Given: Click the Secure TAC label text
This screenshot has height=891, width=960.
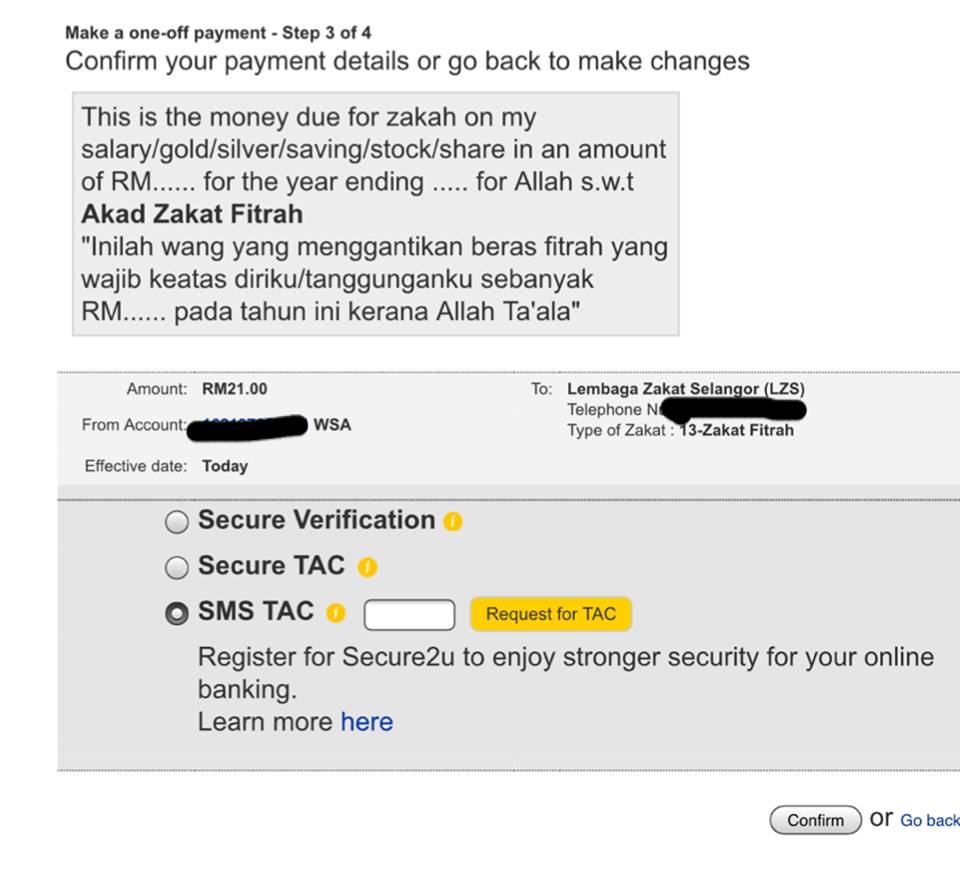Looking at the screenshot, I should pos(271,565).
